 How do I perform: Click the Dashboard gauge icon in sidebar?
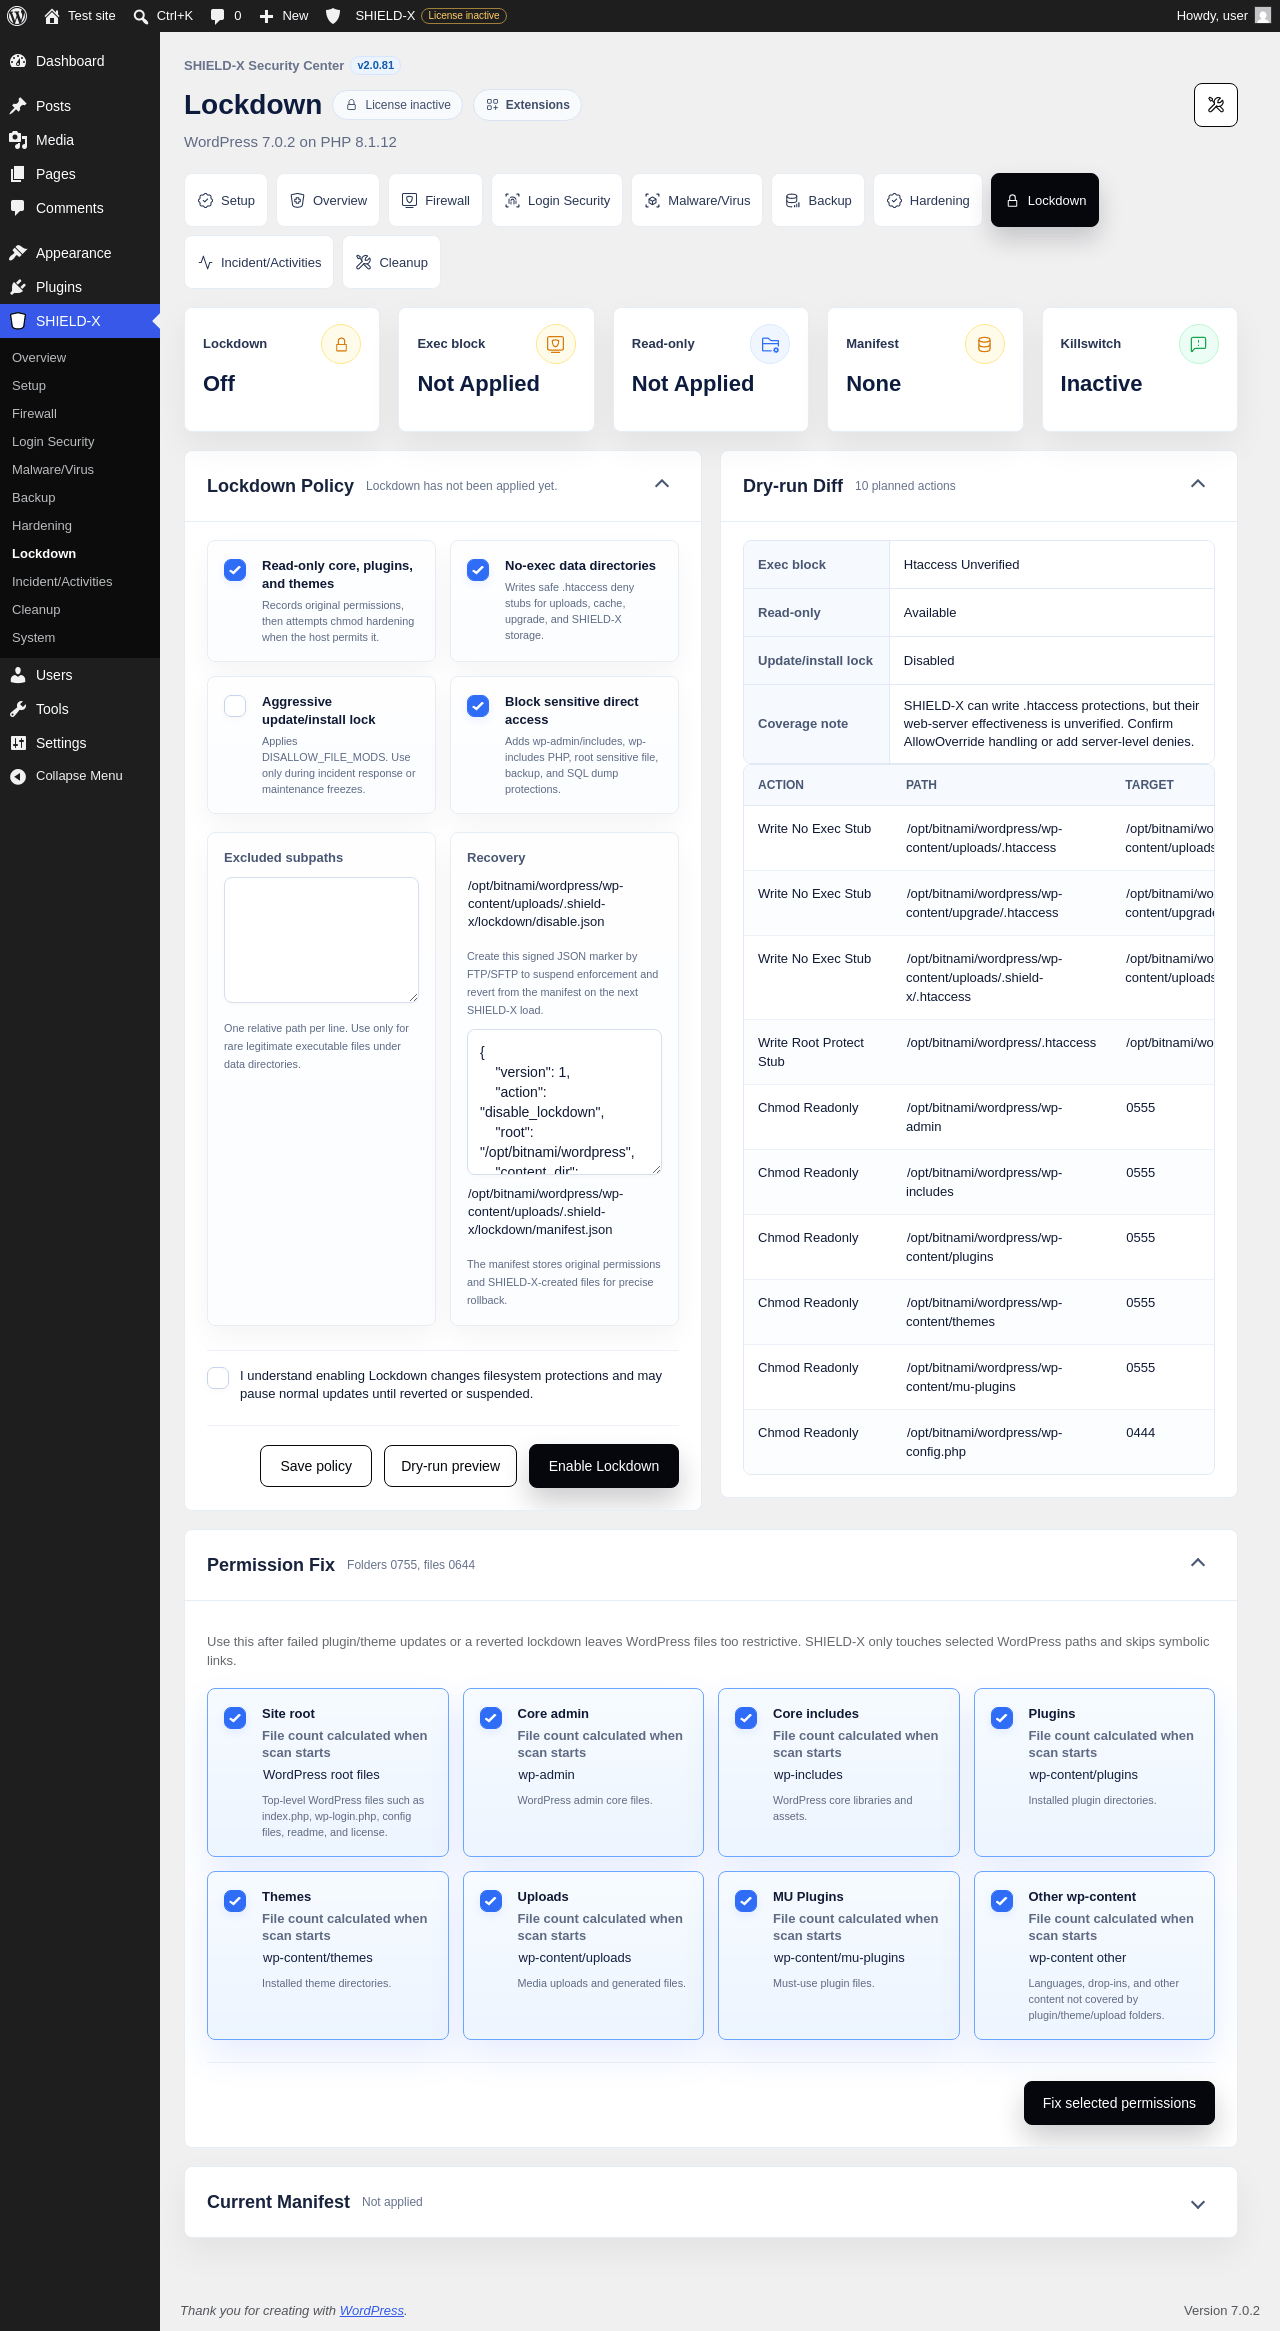click(x=18, y=61)
